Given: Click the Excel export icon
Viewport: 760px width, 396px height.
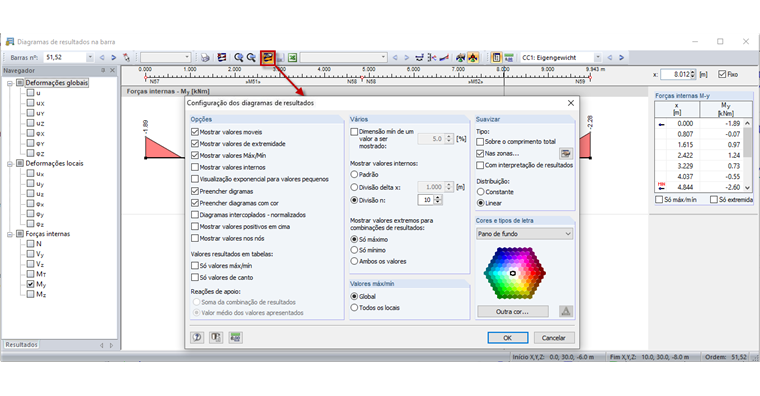Looking at the screenshot, I should pyautogui.click(x=292, y=58).
